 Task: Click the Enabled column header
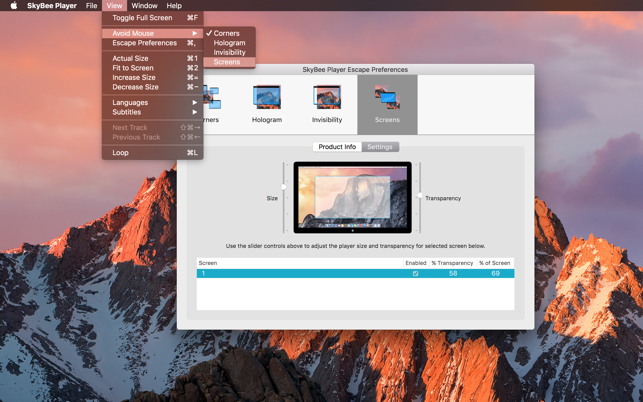[x=416, y=263]
